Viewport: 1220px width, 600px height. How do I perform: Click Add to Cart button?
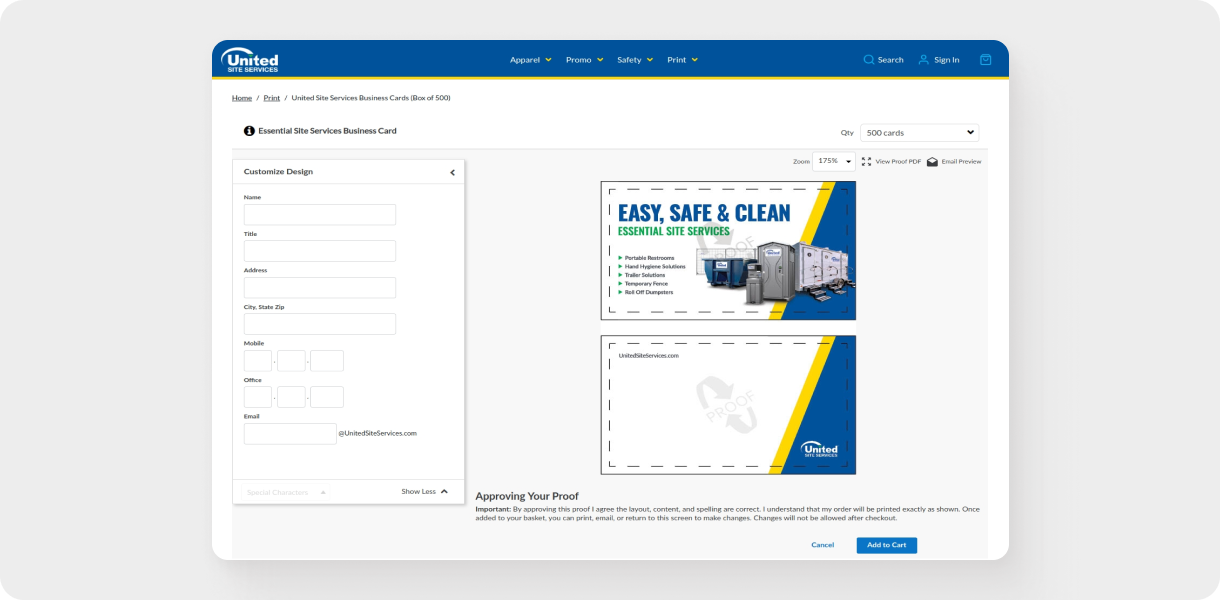coord(886,545)
